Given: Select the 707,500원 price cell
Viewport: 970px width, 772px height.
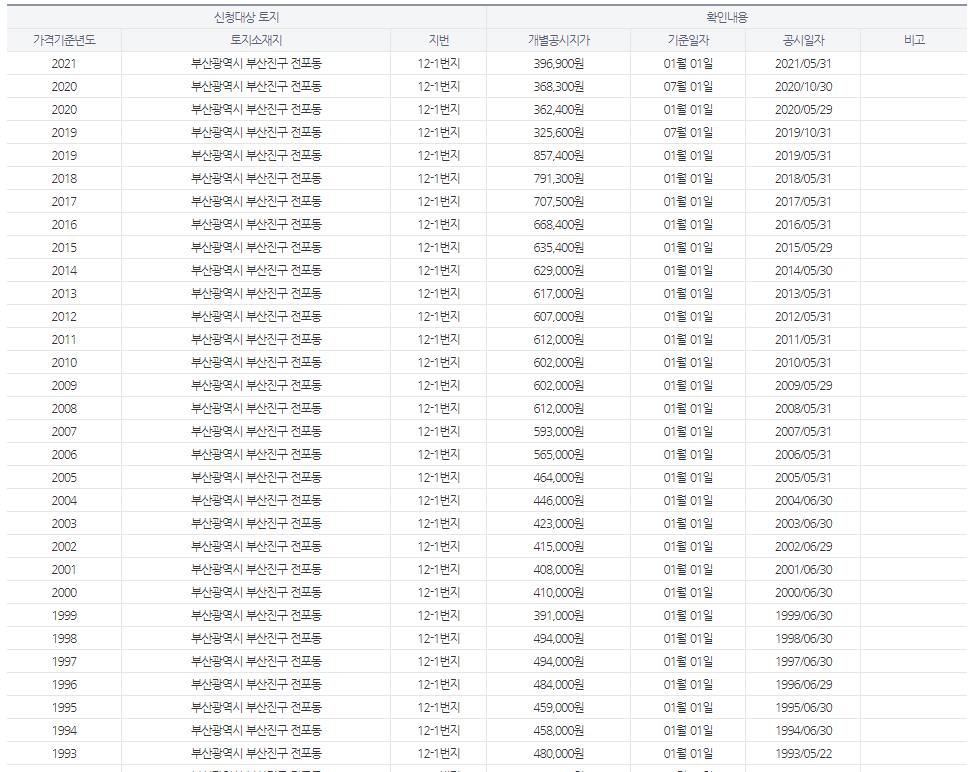Looking at the screenshot, I should 559,202.
